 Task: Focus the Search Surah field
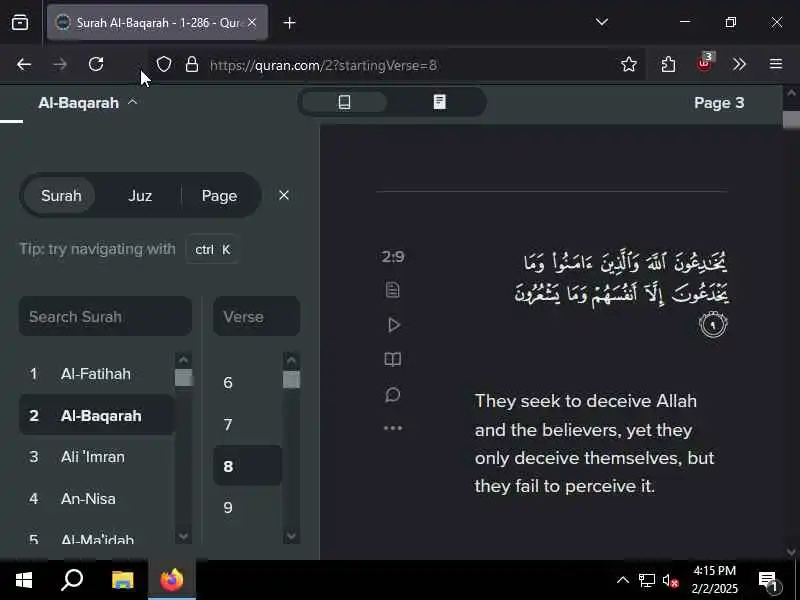(x=106, y=316)
